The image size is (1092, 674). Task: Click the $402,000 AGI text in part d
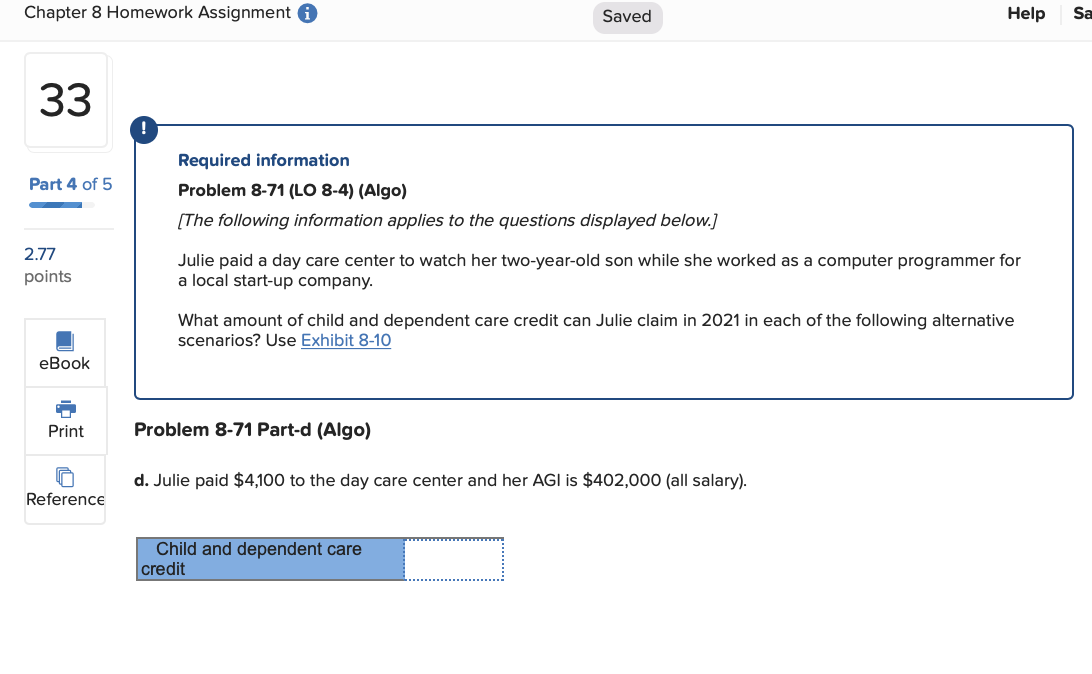pyautogui.click(x=622, y=480)
